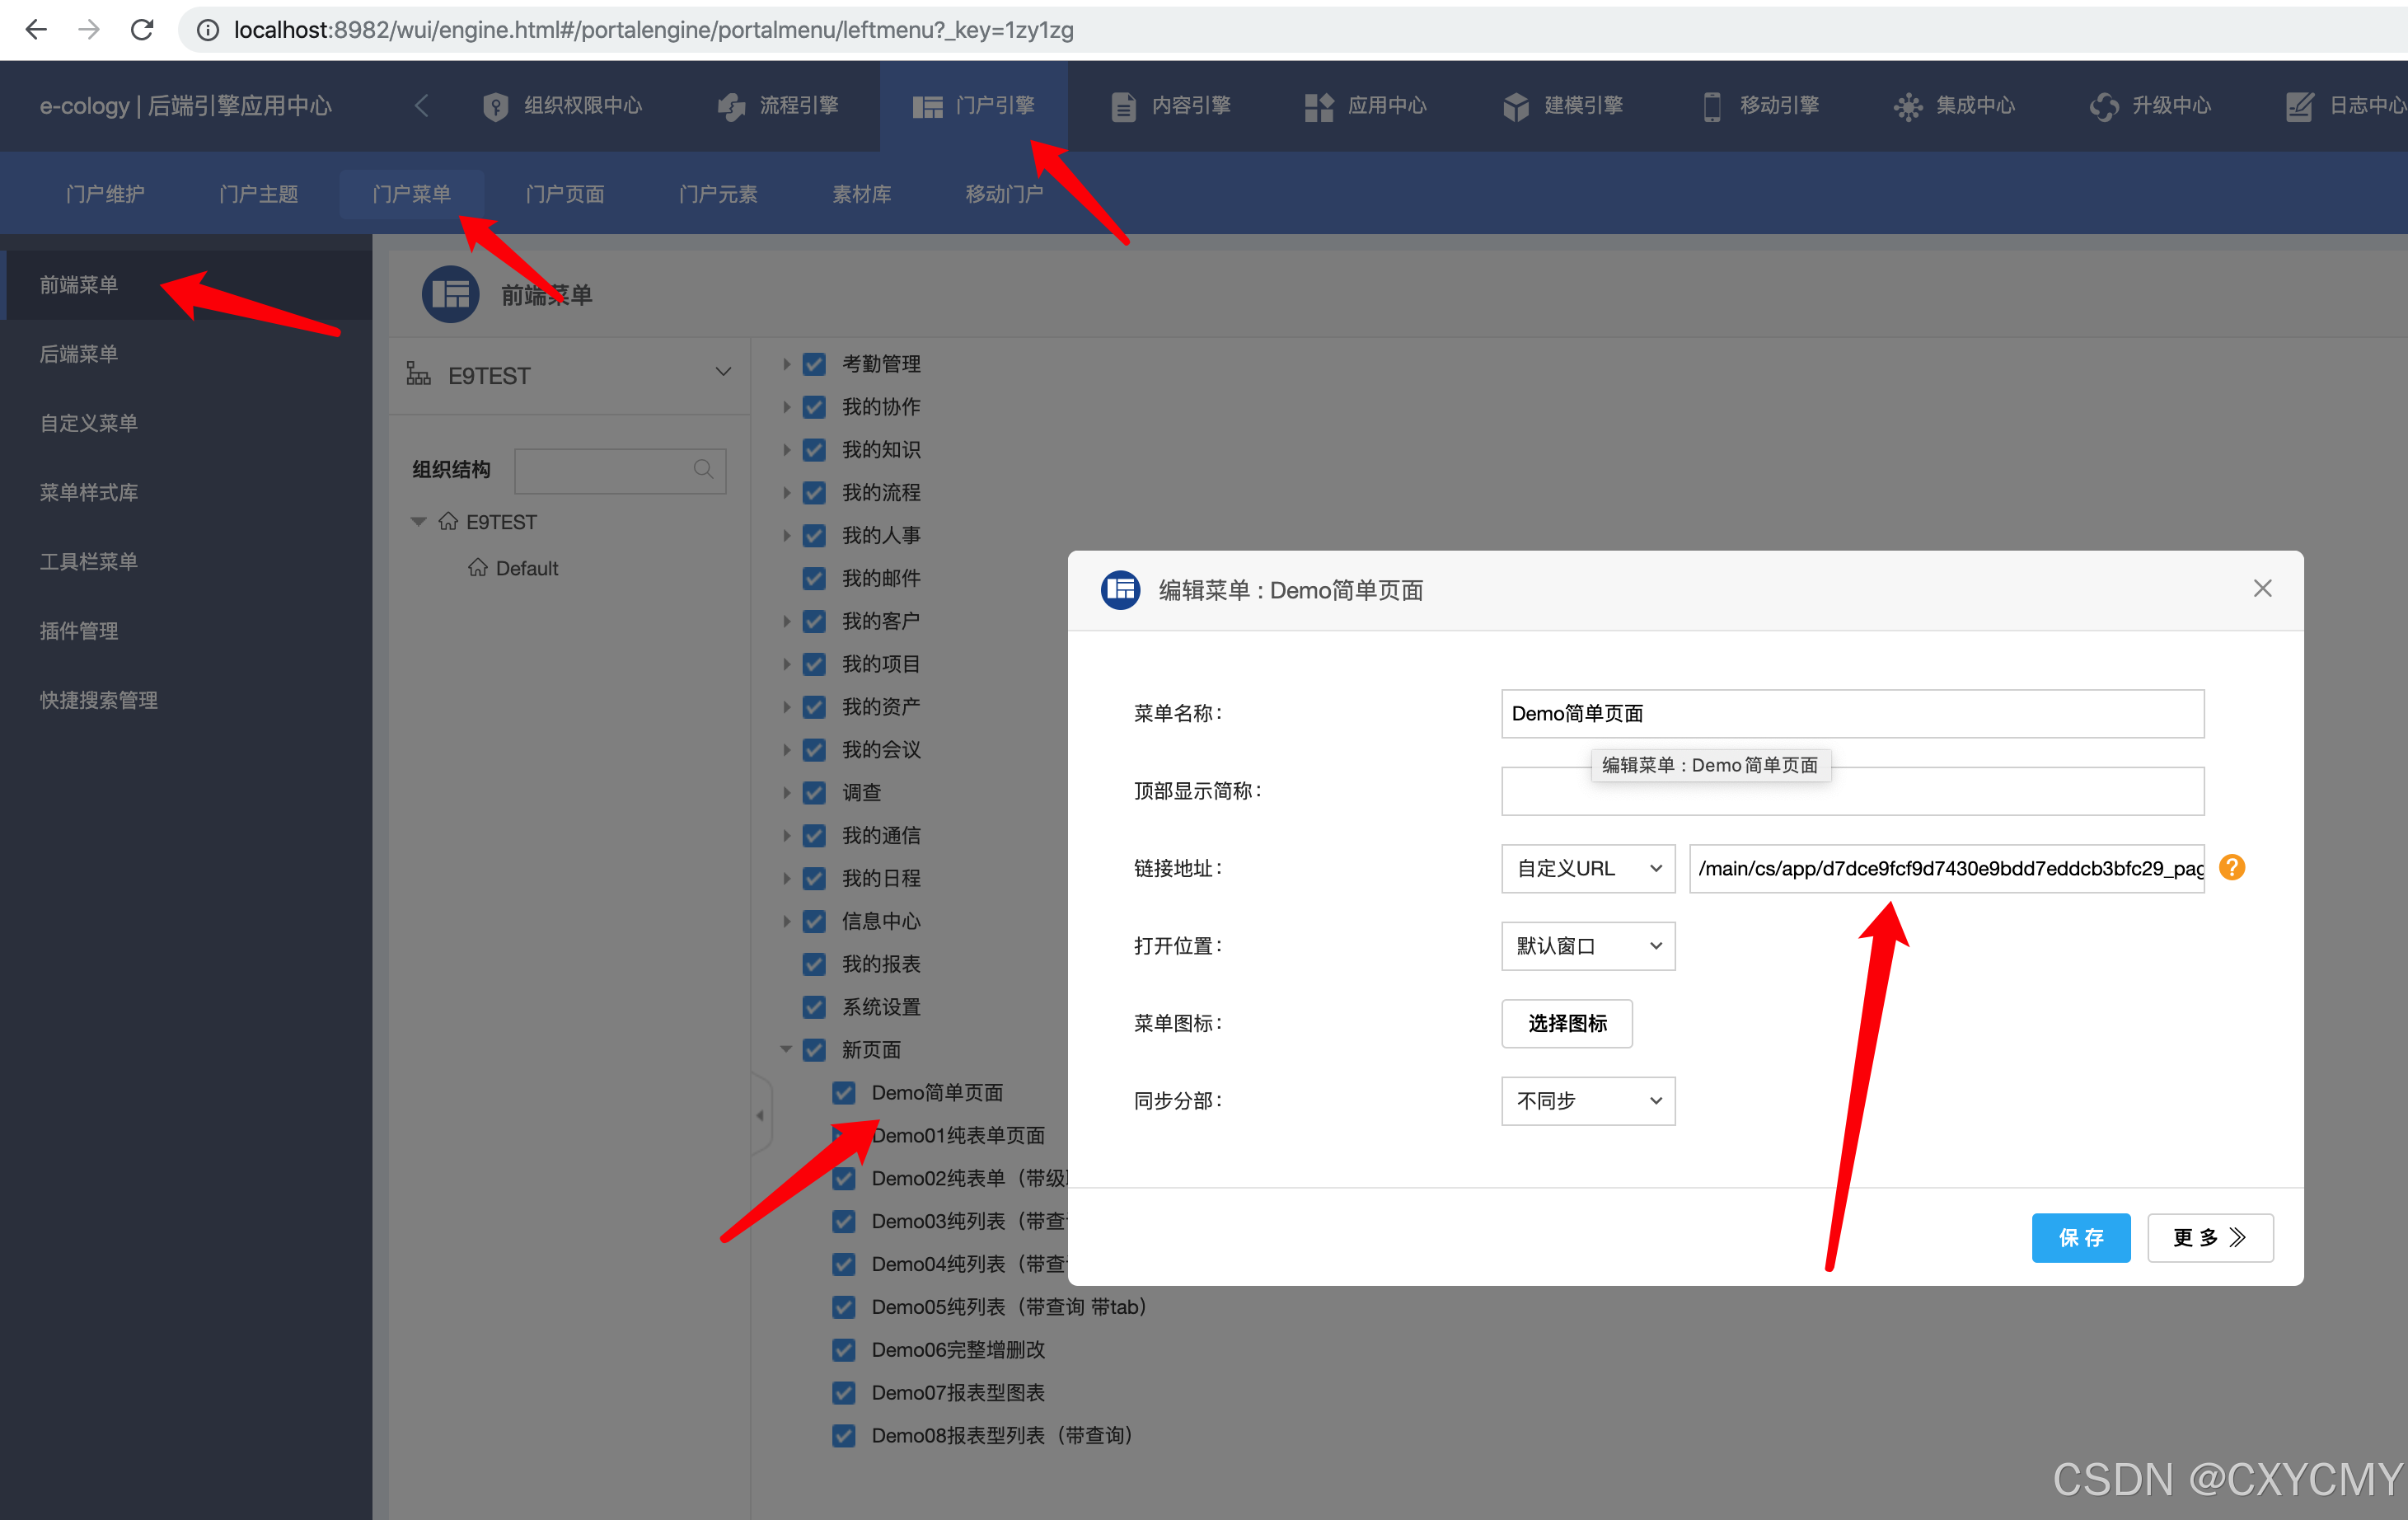Switch to the 门户页面 tab

click(x=565, y=193)
